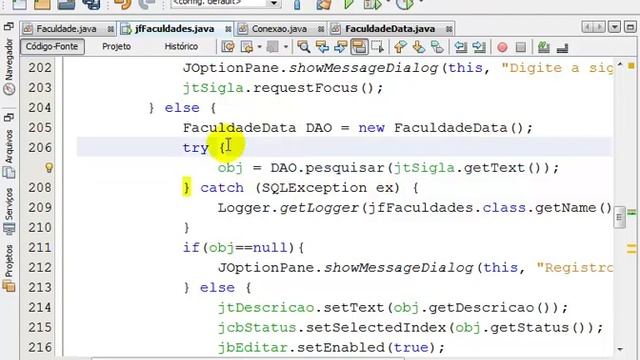Image resolution: width=640 pixels, height=360 pixels.
Task: Shift the line left
Action: coord(461,47)
